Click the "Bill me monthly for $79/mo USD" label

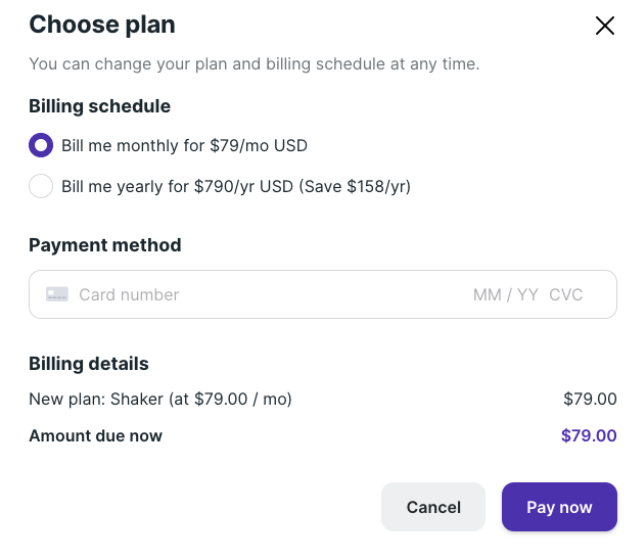pyautogui.click(x=184, y=146)
